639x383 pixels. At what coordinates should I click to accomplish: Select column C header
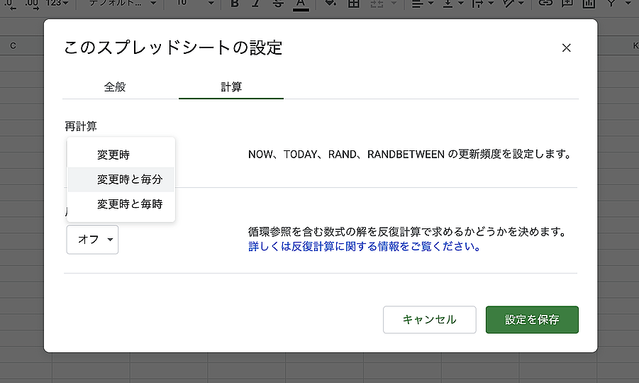point(13,46)
